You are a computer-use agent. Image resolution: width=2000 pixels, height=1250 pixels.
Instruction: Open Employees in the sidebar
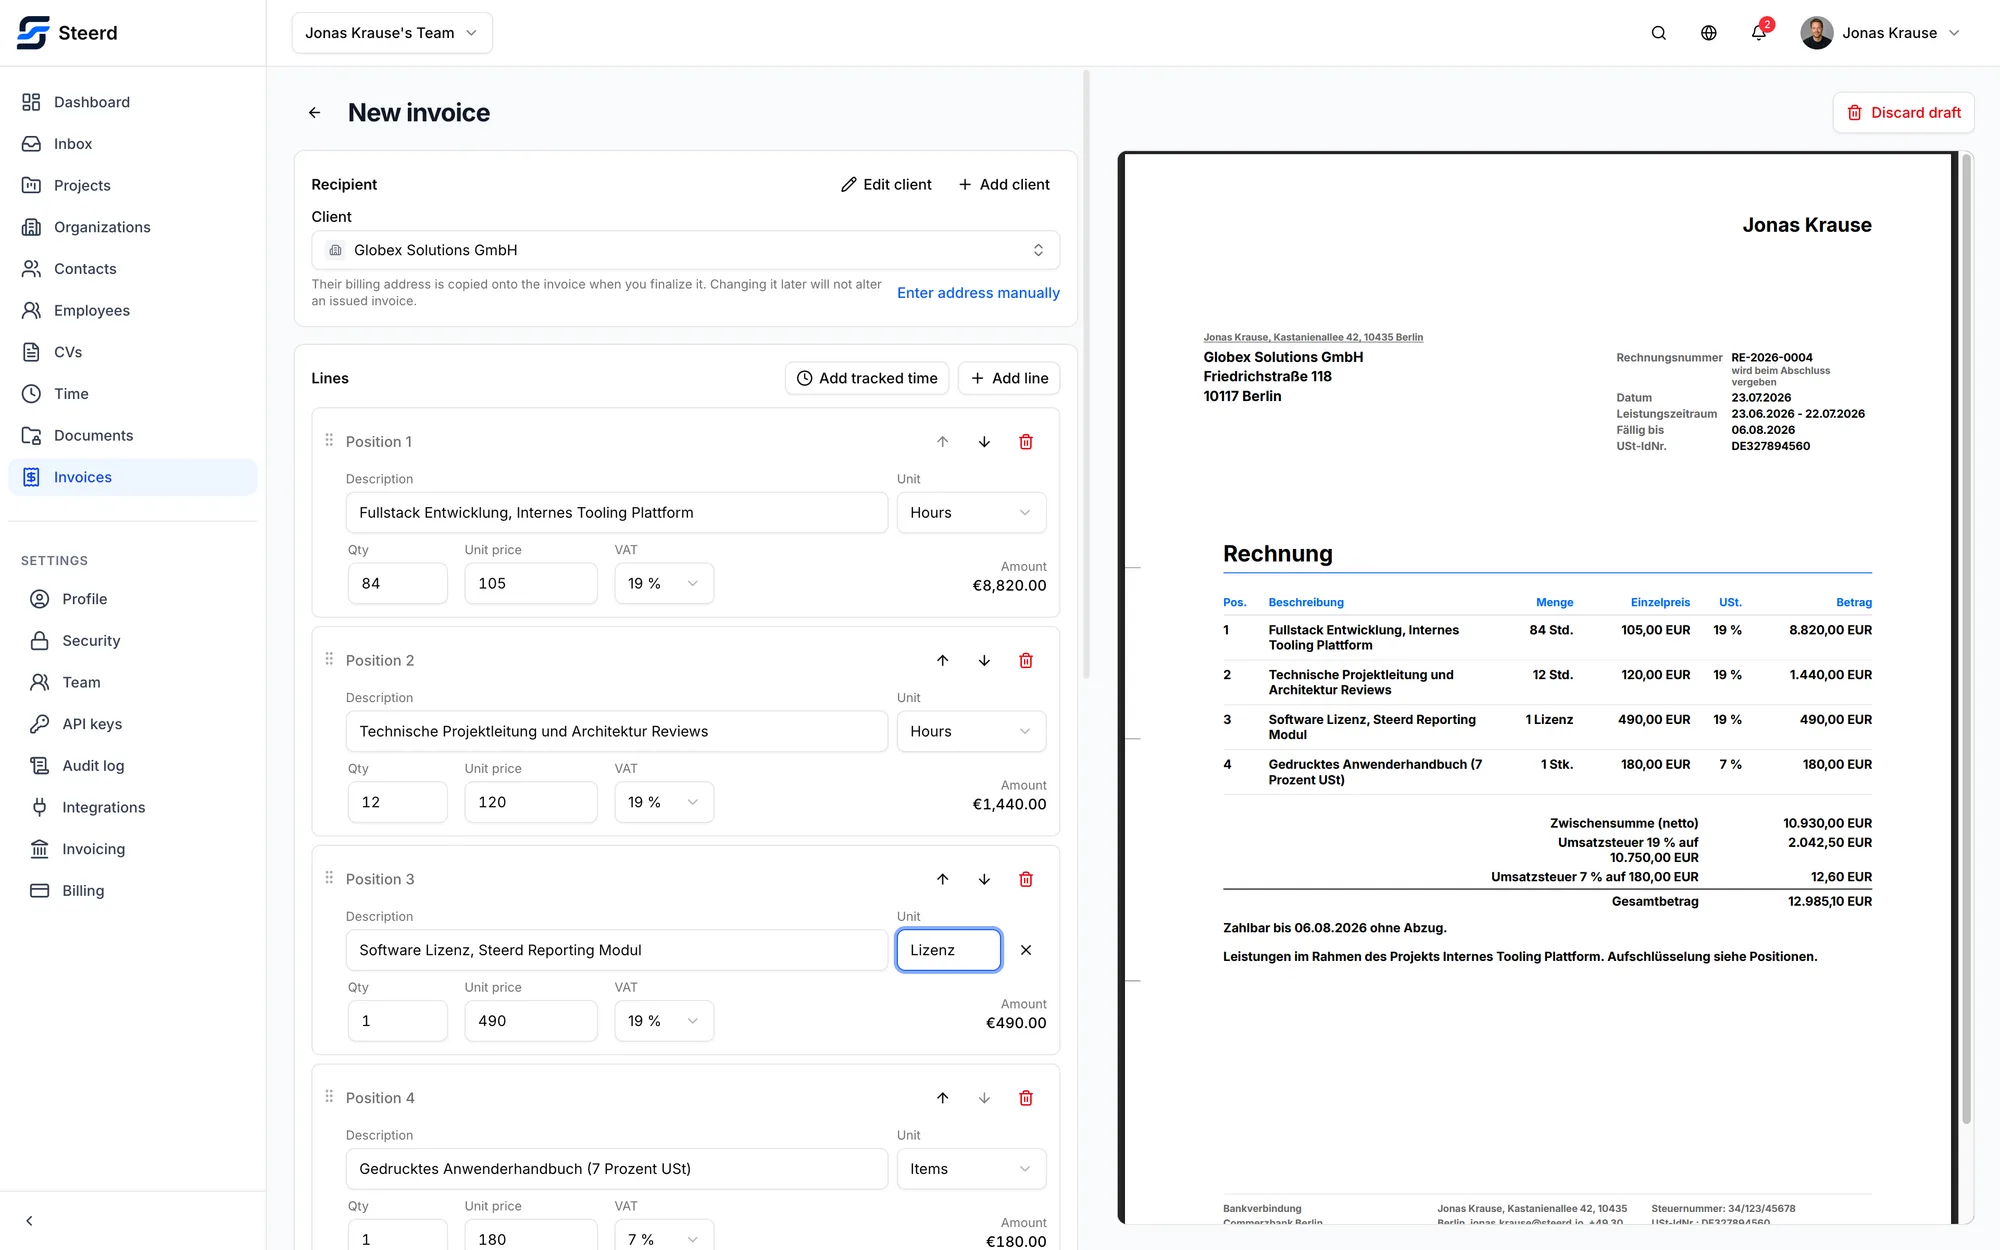[x=132, y=311]
